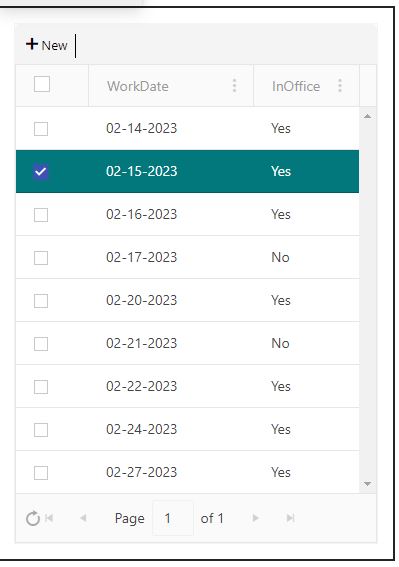The width and height of the screenshot is (399, 567).
Task: Refresh the grid using the reload icon
Action: coord(33,518)
